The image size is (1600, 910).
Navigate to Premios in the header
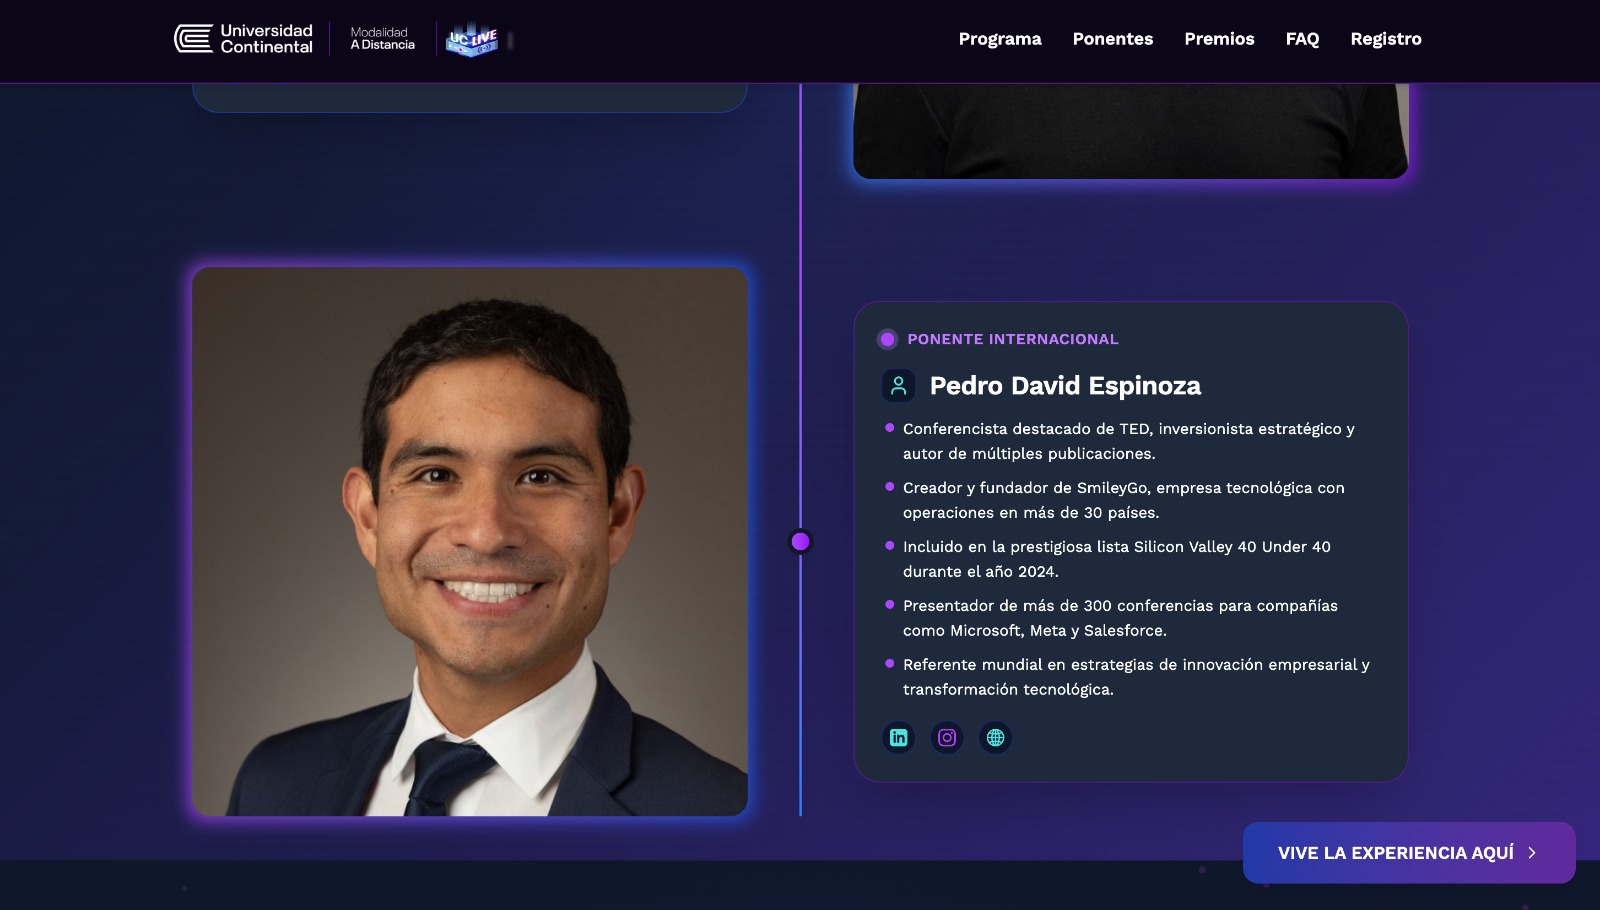1219,39
